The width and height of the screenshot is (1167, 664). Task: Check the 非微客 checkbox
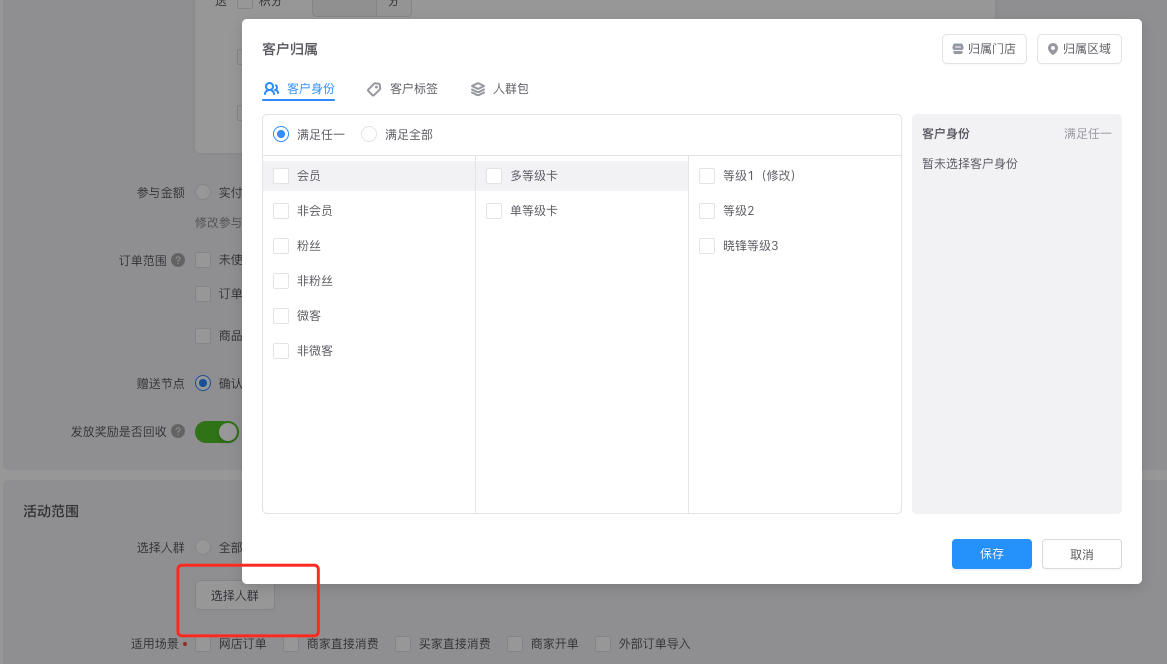pos(281,351)
